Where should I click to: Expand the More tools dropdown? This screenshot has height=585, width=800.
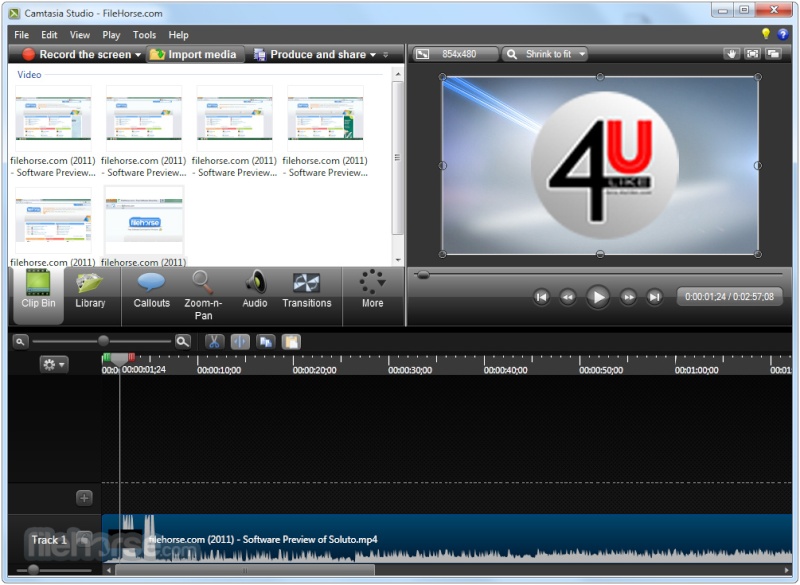[x=372, y=290]
